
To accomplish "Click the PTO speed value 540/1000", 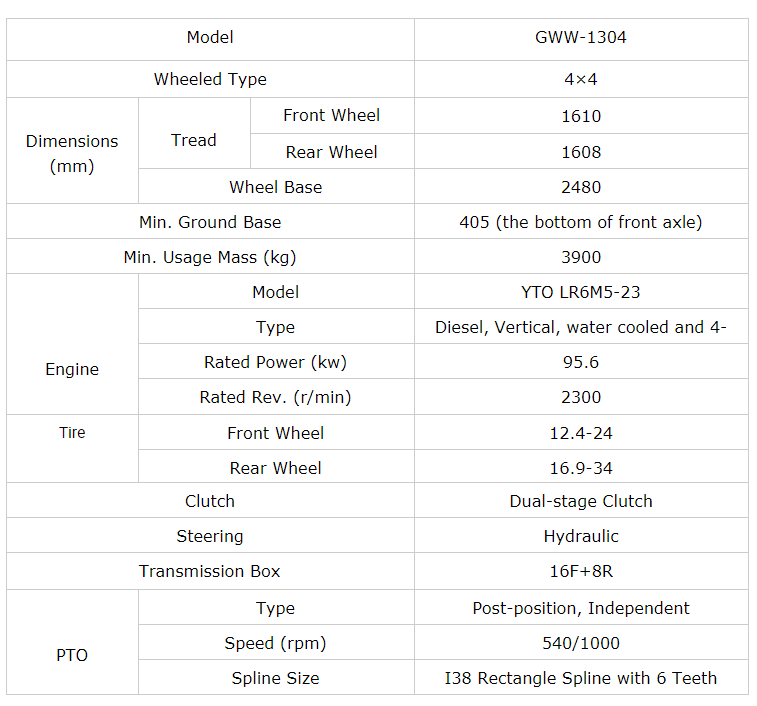I will pos(580,643).
